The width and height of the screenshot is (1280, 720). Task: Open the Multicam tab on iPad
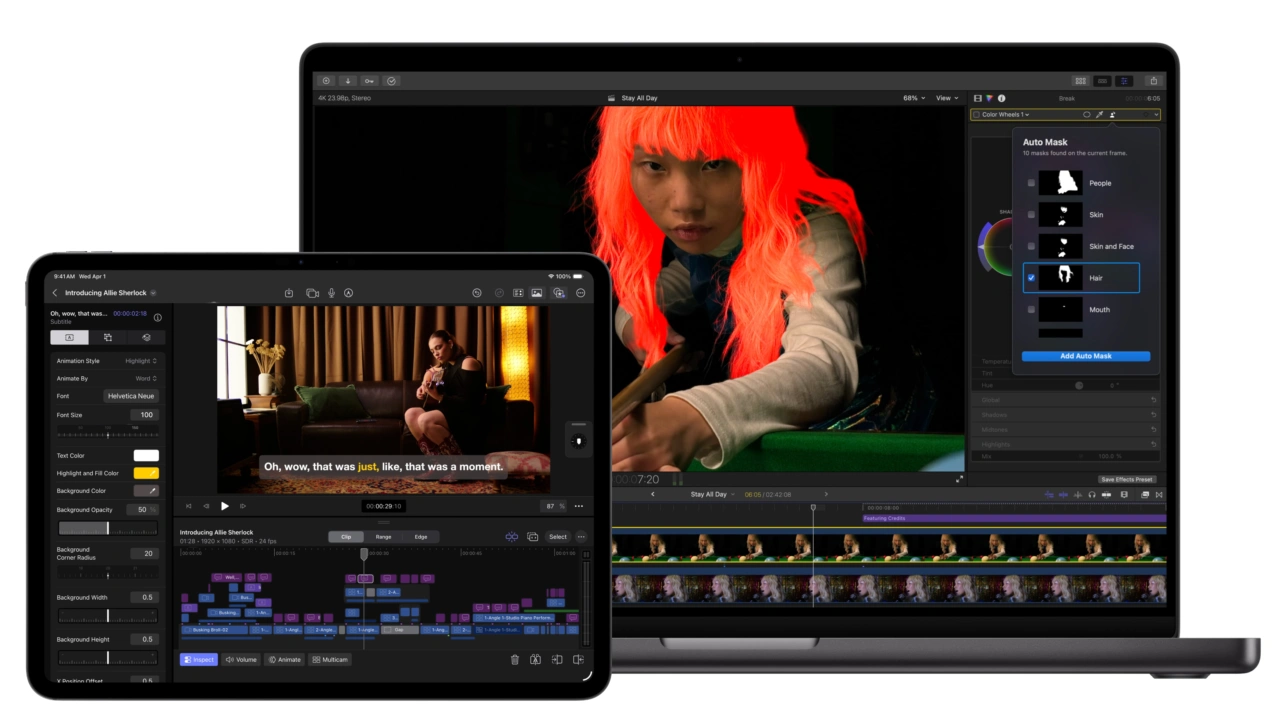(330, 660)
